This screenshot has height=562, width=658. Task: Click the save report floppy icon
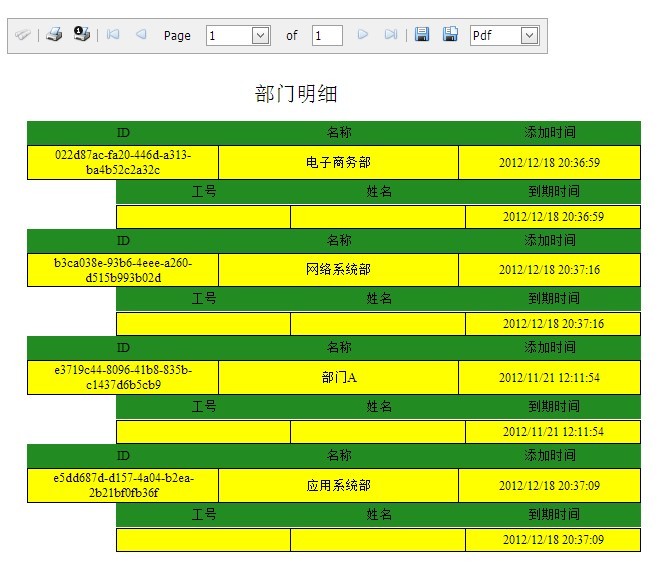pyautogui.click(x=422, y=34)
